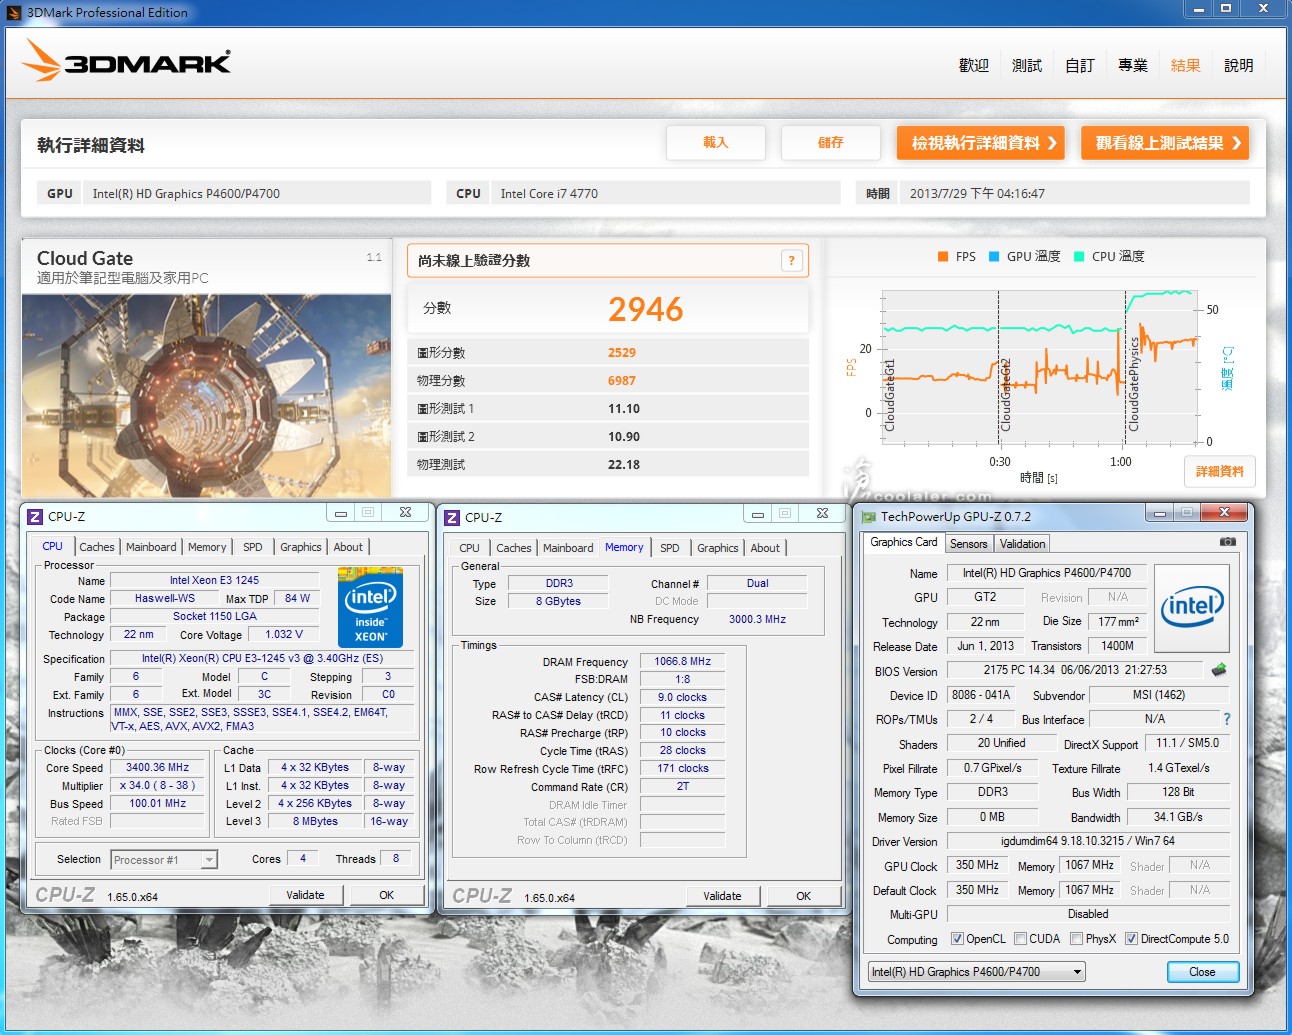Click the 詳細資料 button under the chart

coord(1220,471)
